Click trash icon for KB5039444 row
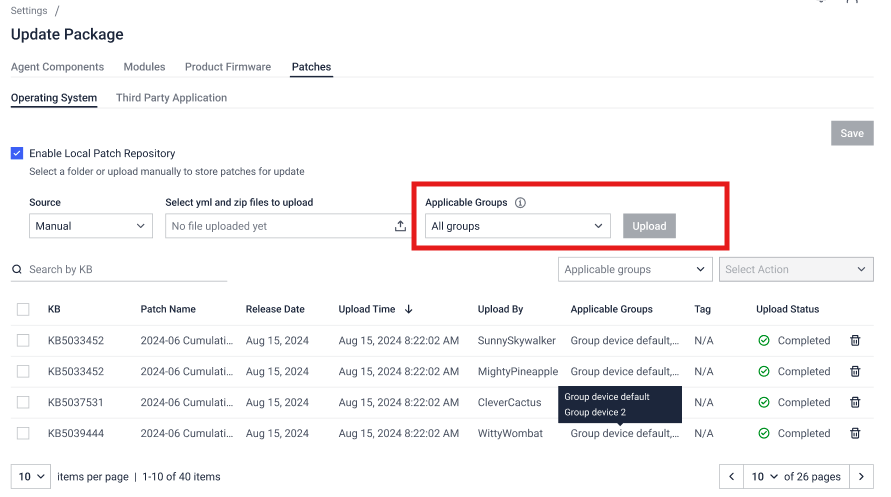Viewport: 891px width, 497px height. (855, 434)
